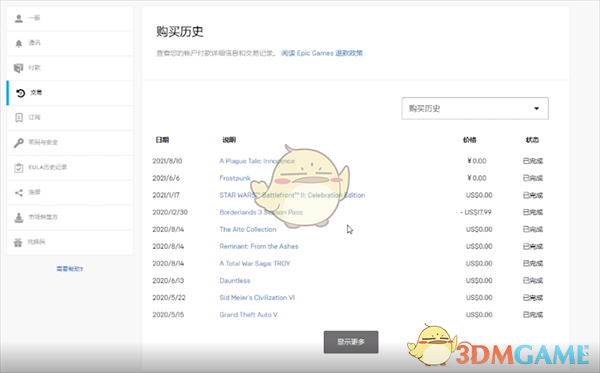Click the Frostpunk purchase link
Screen dimensions: 600x373
point(235,178)
